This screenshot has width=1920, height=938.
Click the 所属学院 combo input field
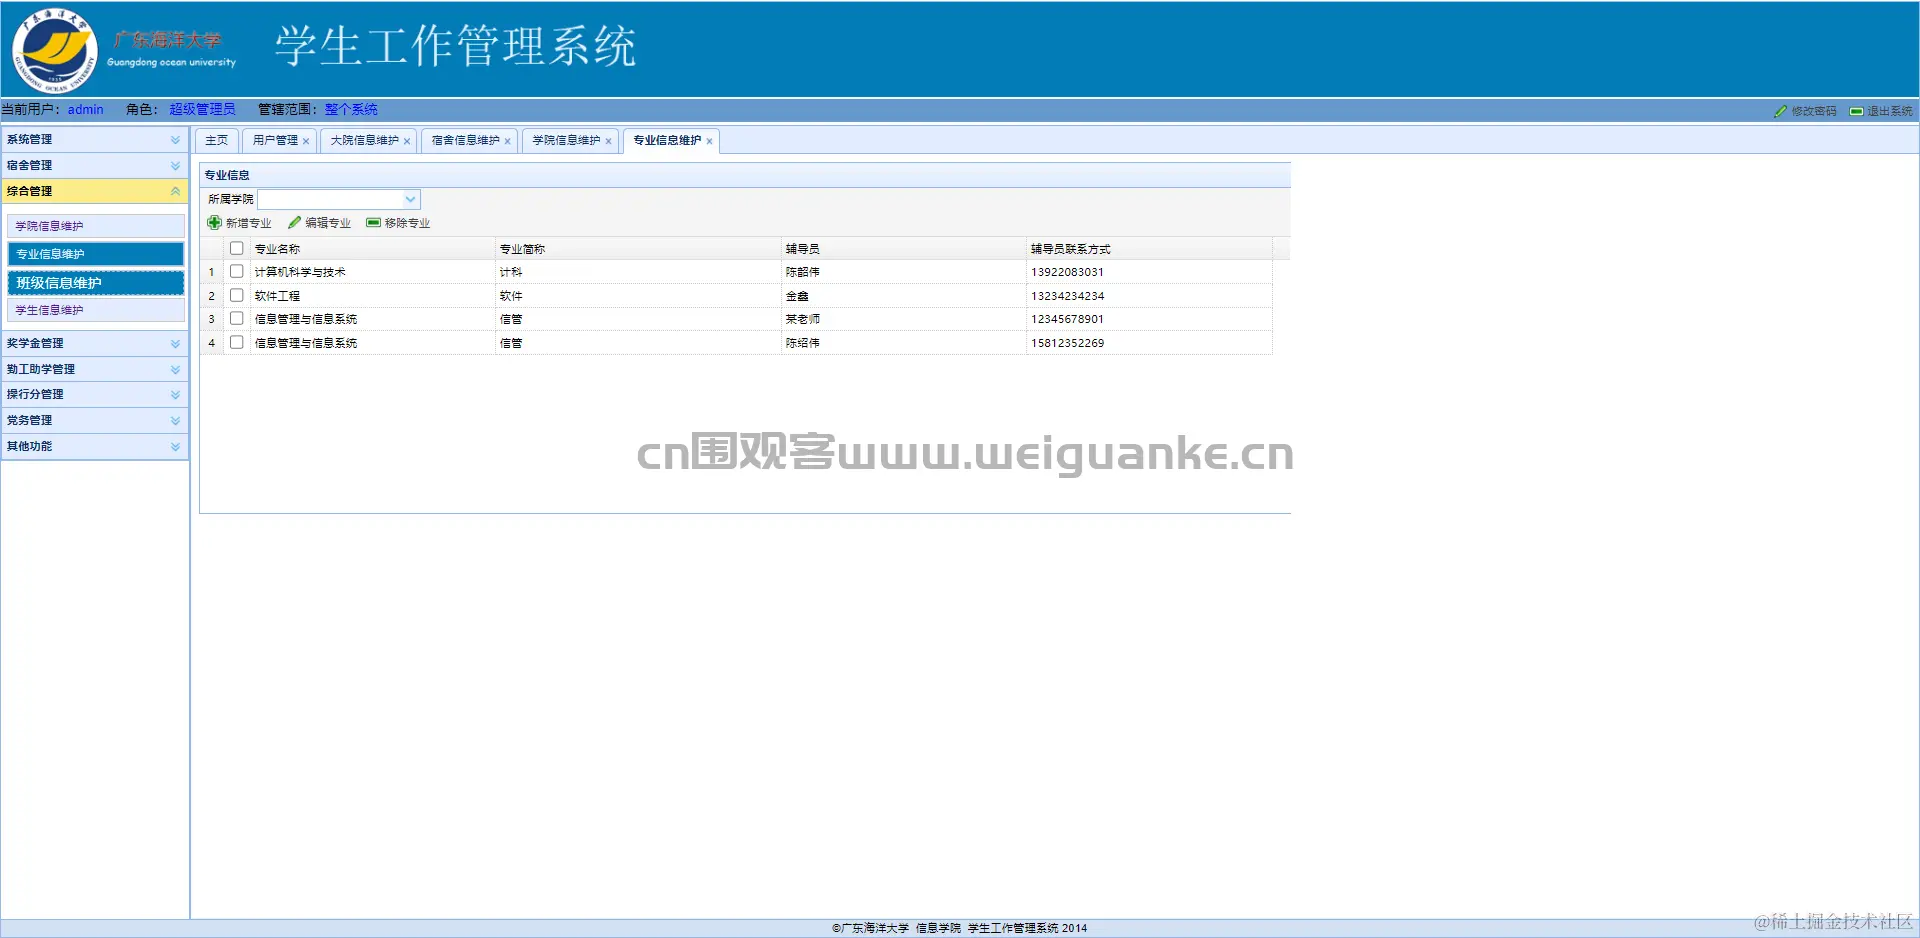click(x=330, y=199)
